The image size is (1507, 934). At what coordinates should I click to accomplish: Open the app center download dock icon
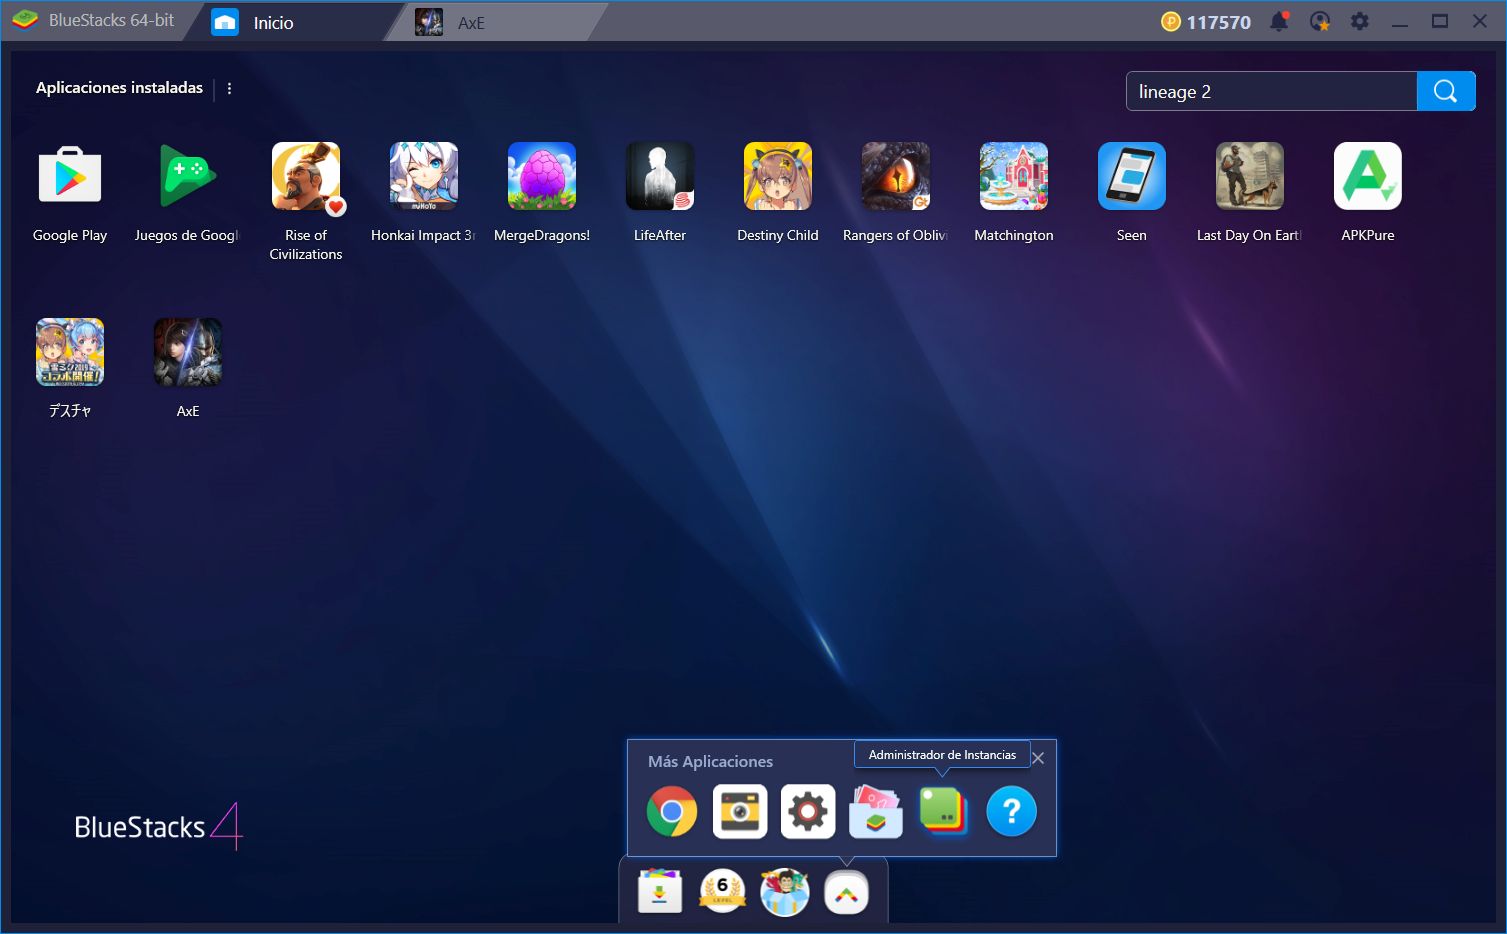point(660,892)
